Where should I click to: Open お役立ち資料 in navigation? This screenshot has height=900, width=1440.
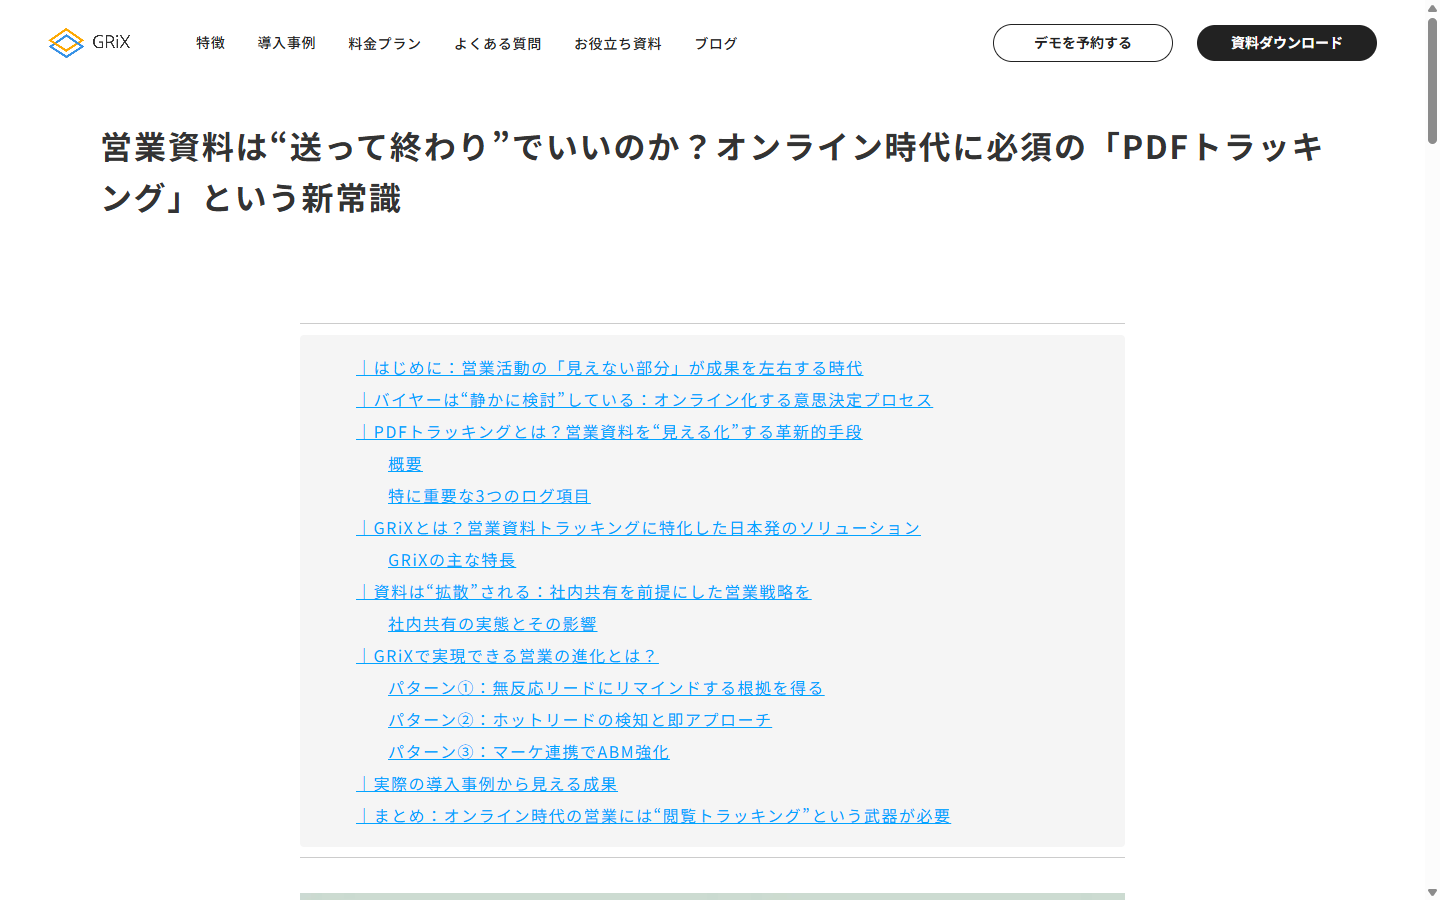(618, 43)
